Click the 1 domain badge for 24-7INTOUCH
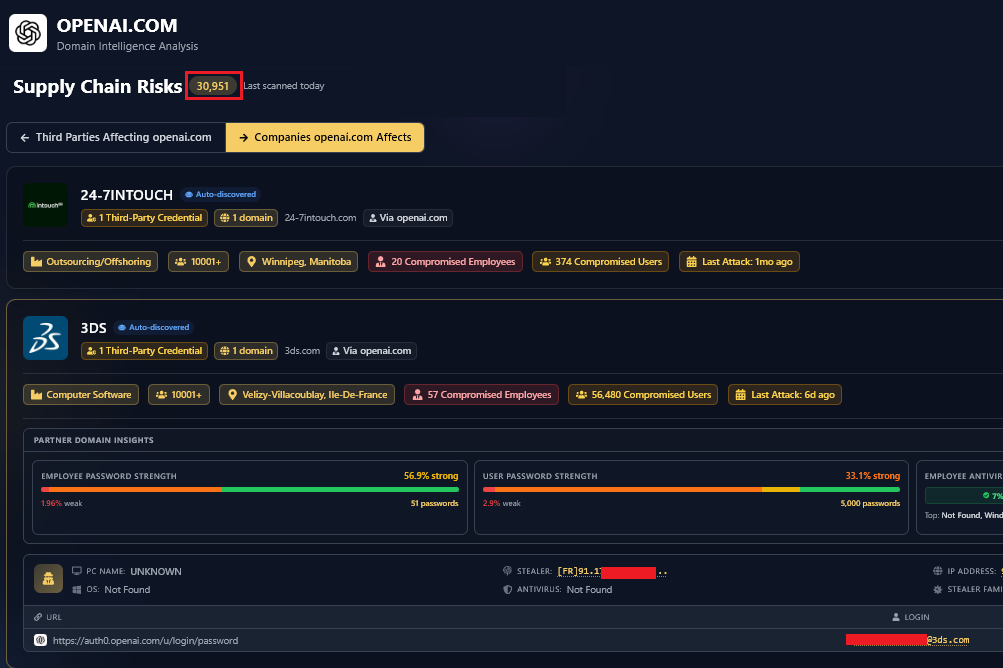The image size is (1003, 668). pyautogui.click(x=246, y=218)
